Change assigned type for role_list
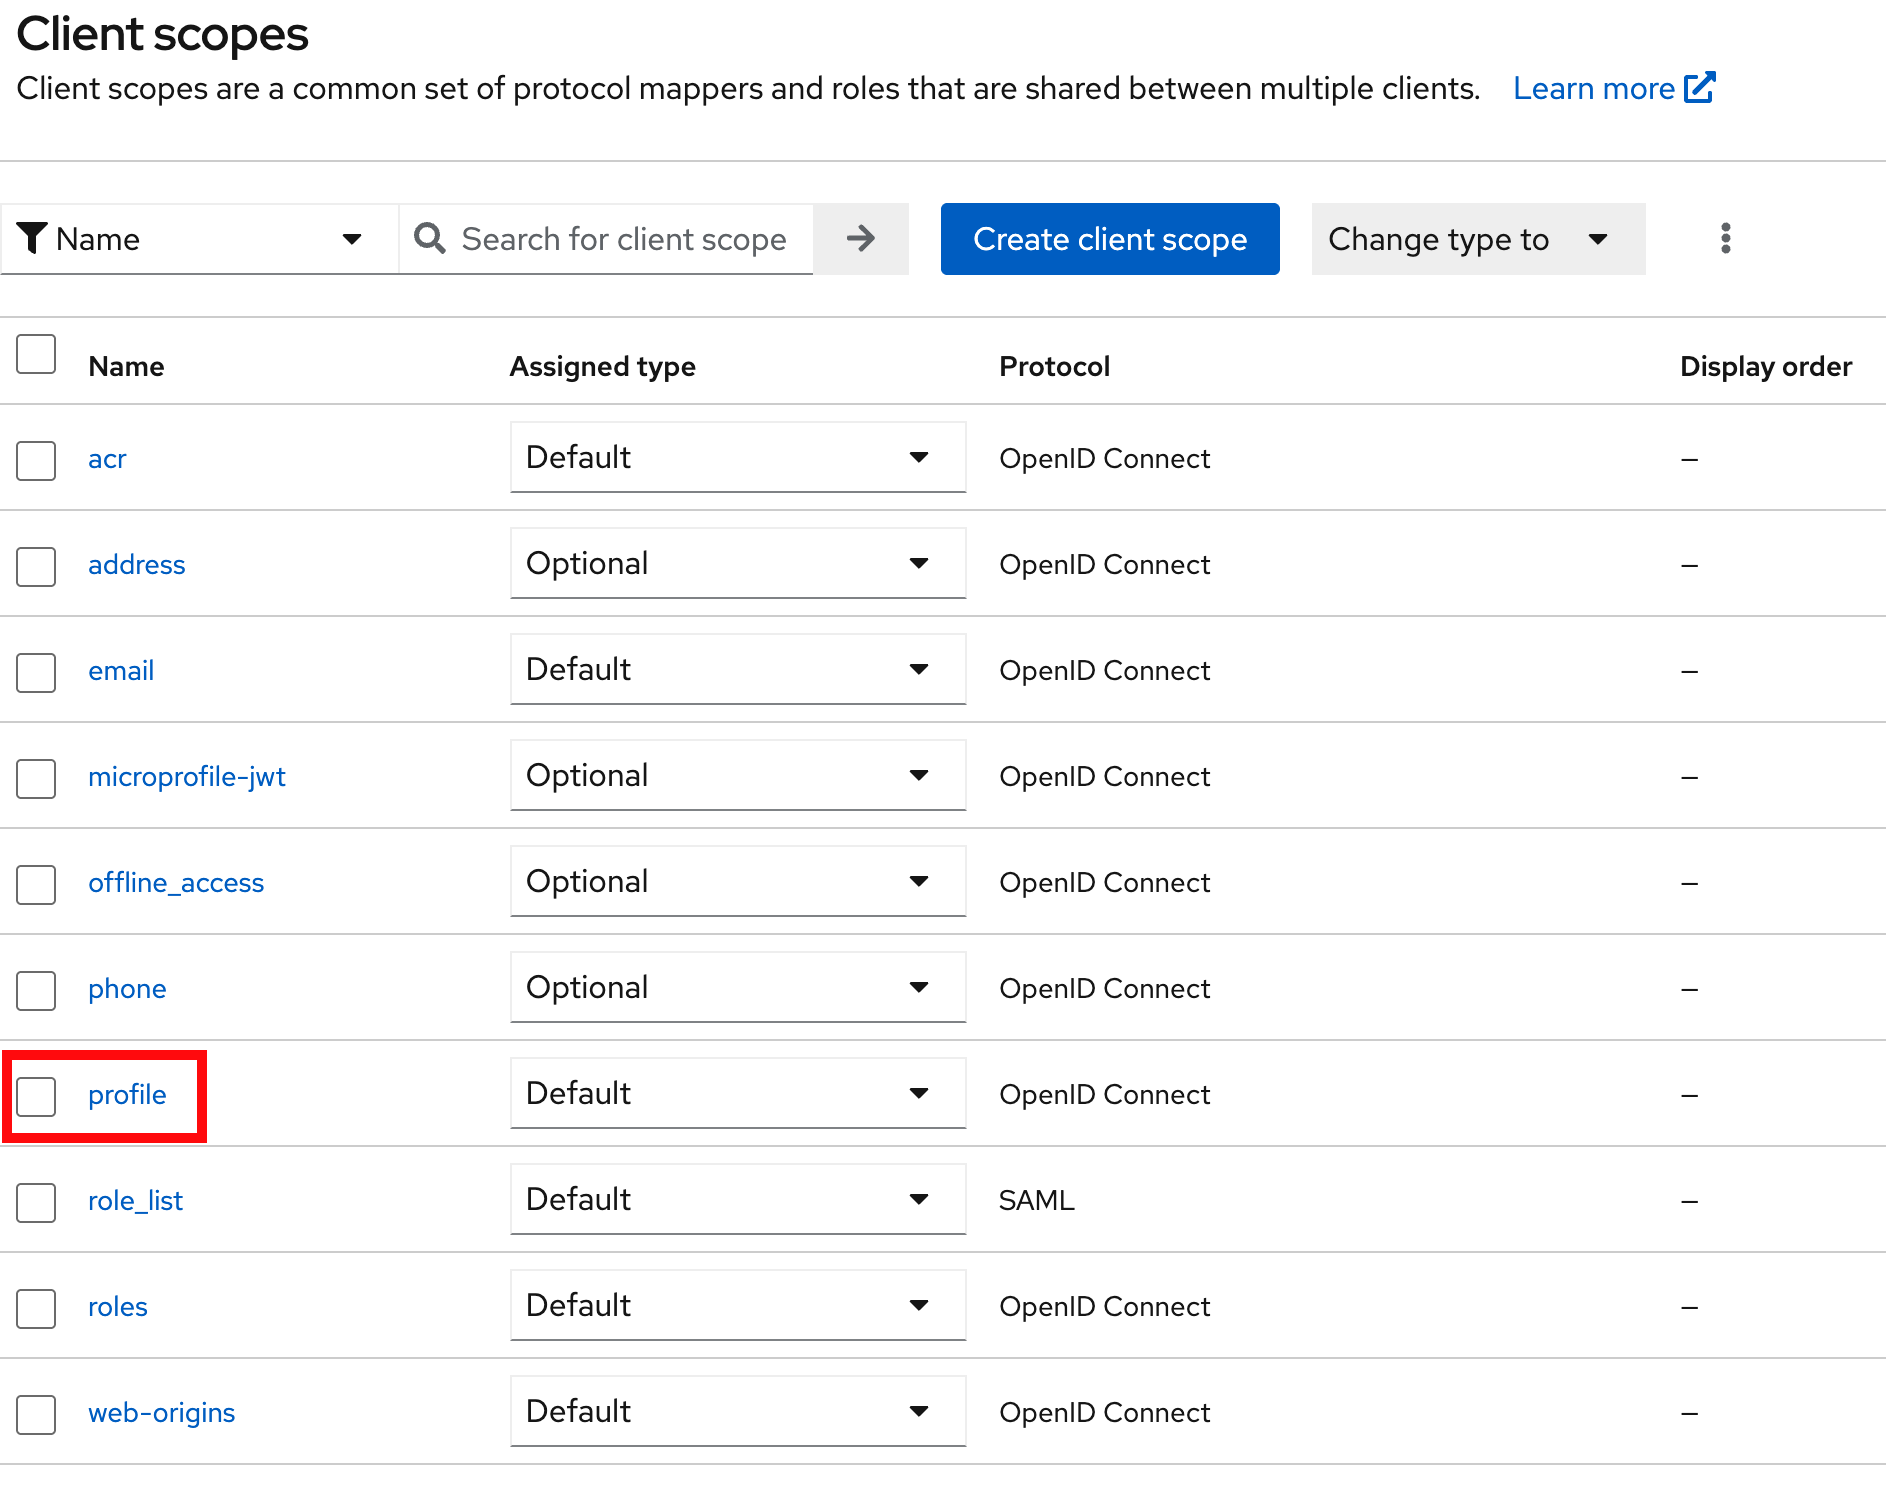Viewport: 1886px width, 1492px height. pyautogui.click(x=737, y=1200)
